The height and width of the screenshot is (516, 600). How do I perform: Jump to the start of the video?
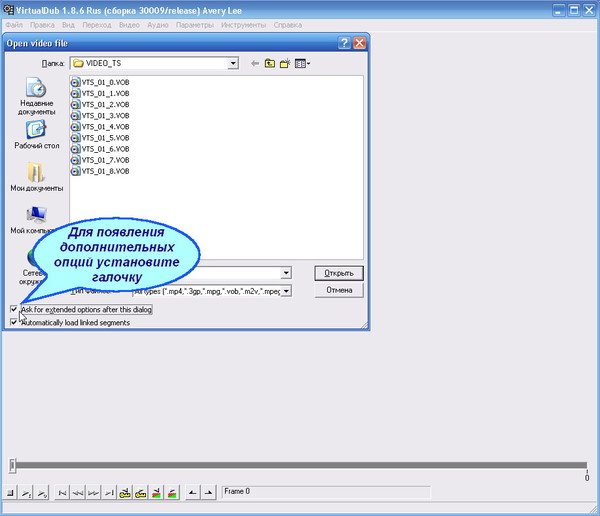62,493
